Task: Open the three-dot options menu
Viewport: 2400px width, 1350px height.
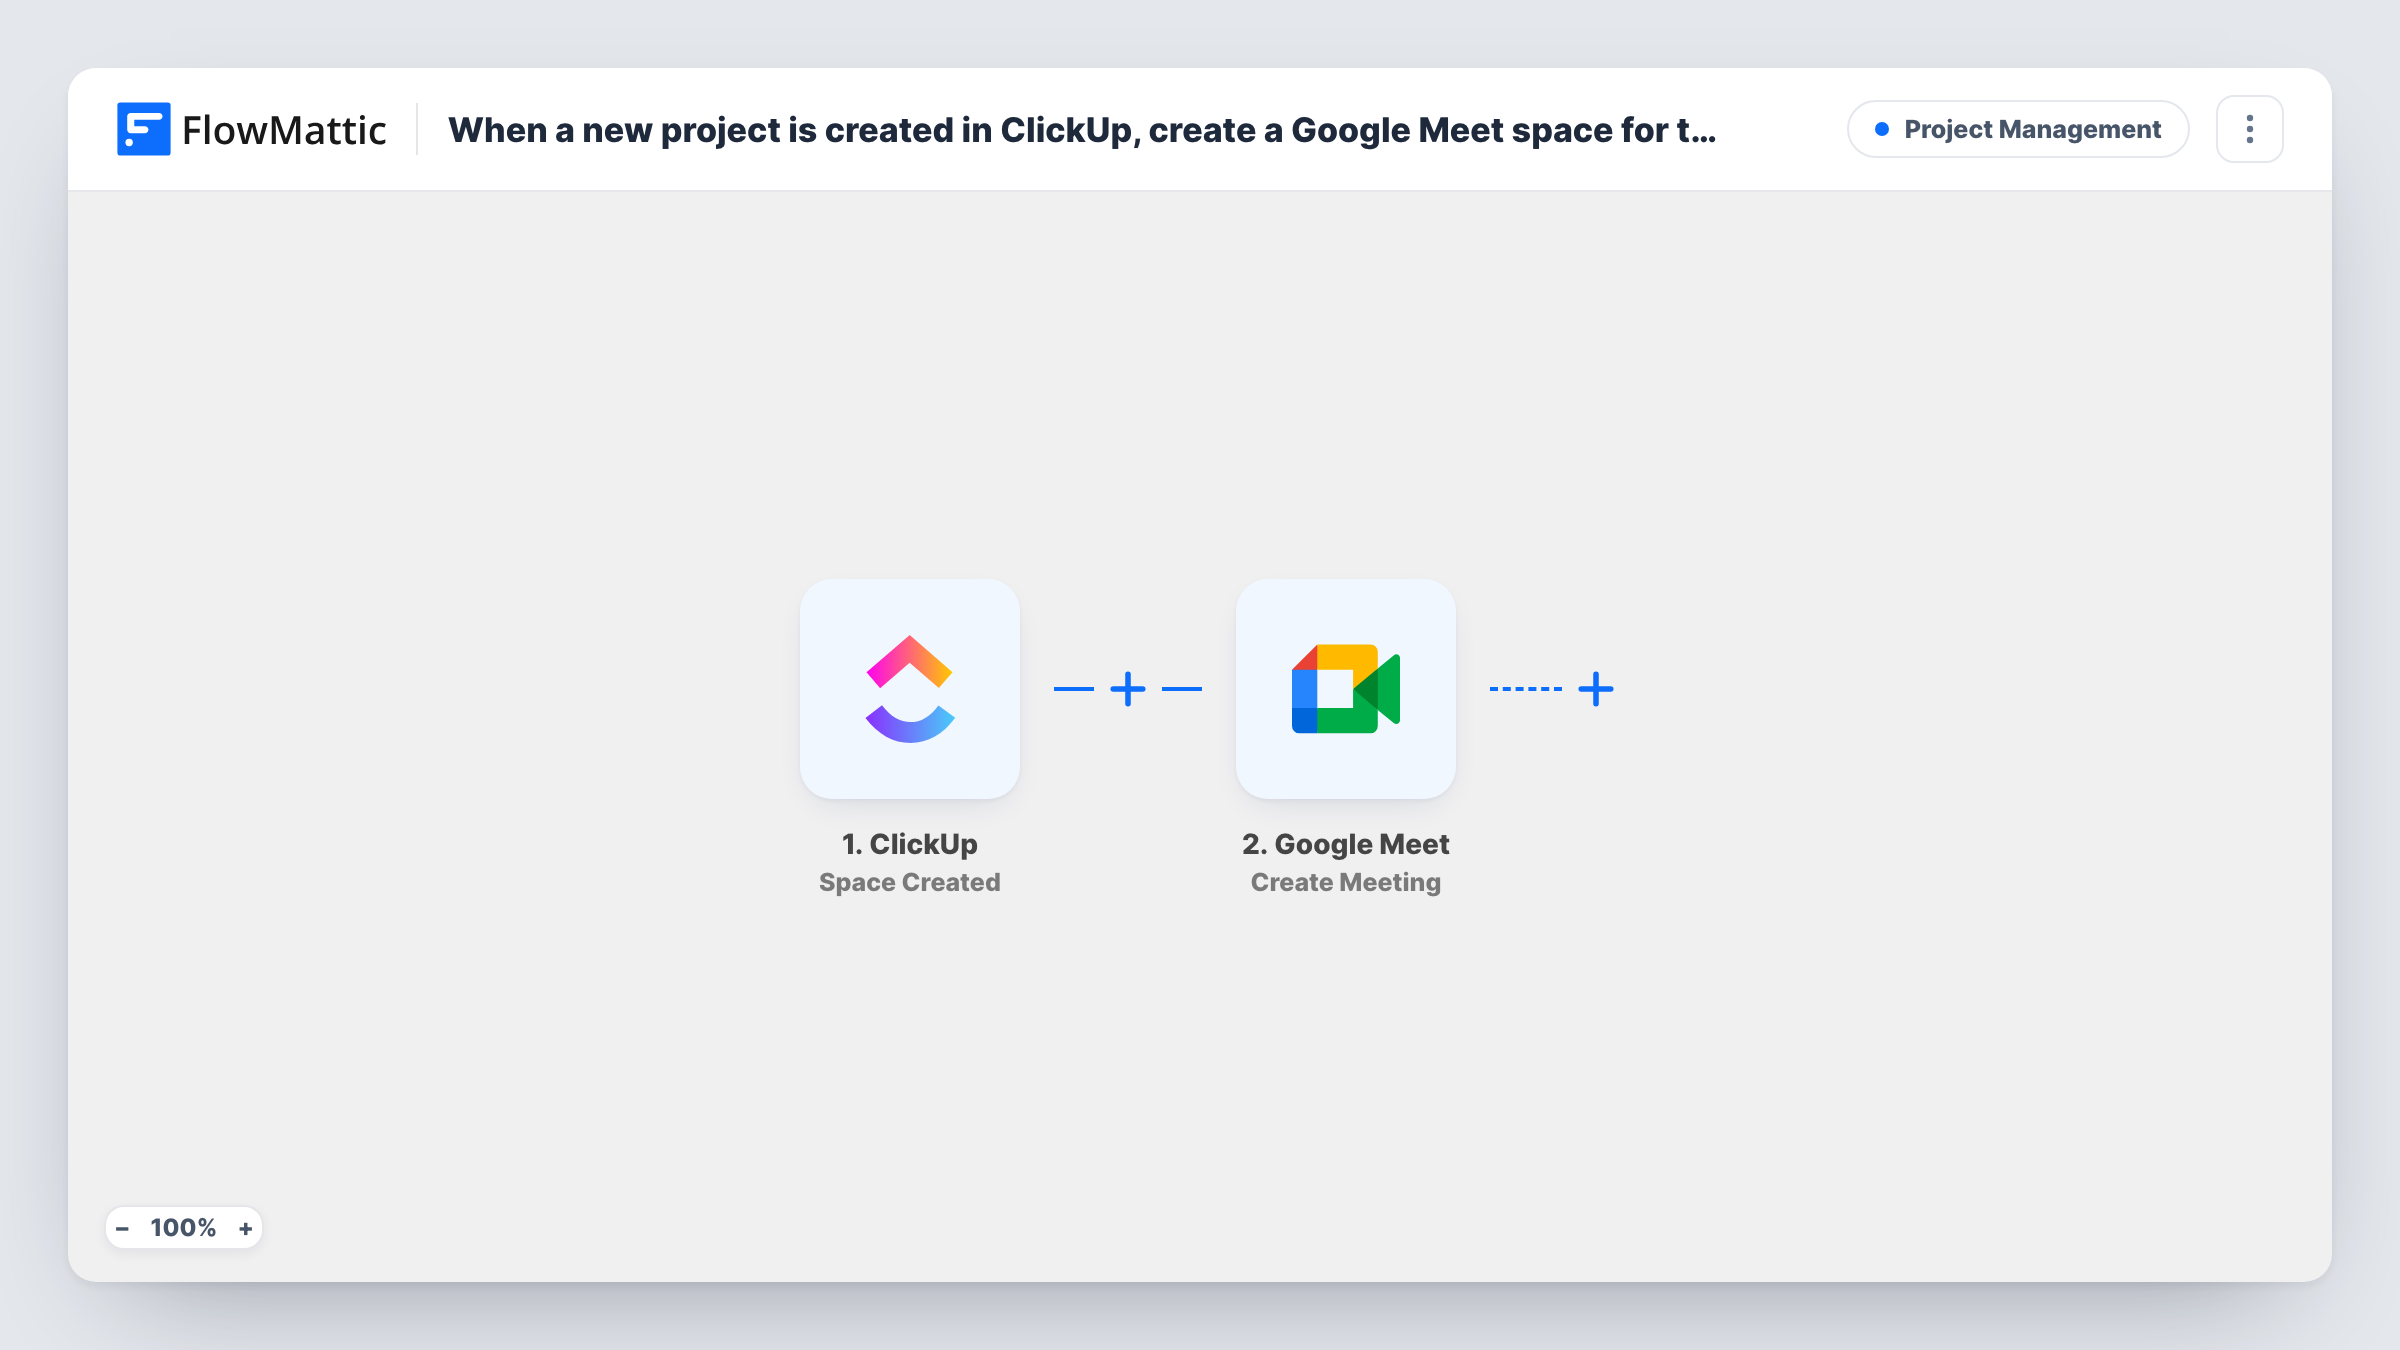Action: point(2250,129)
